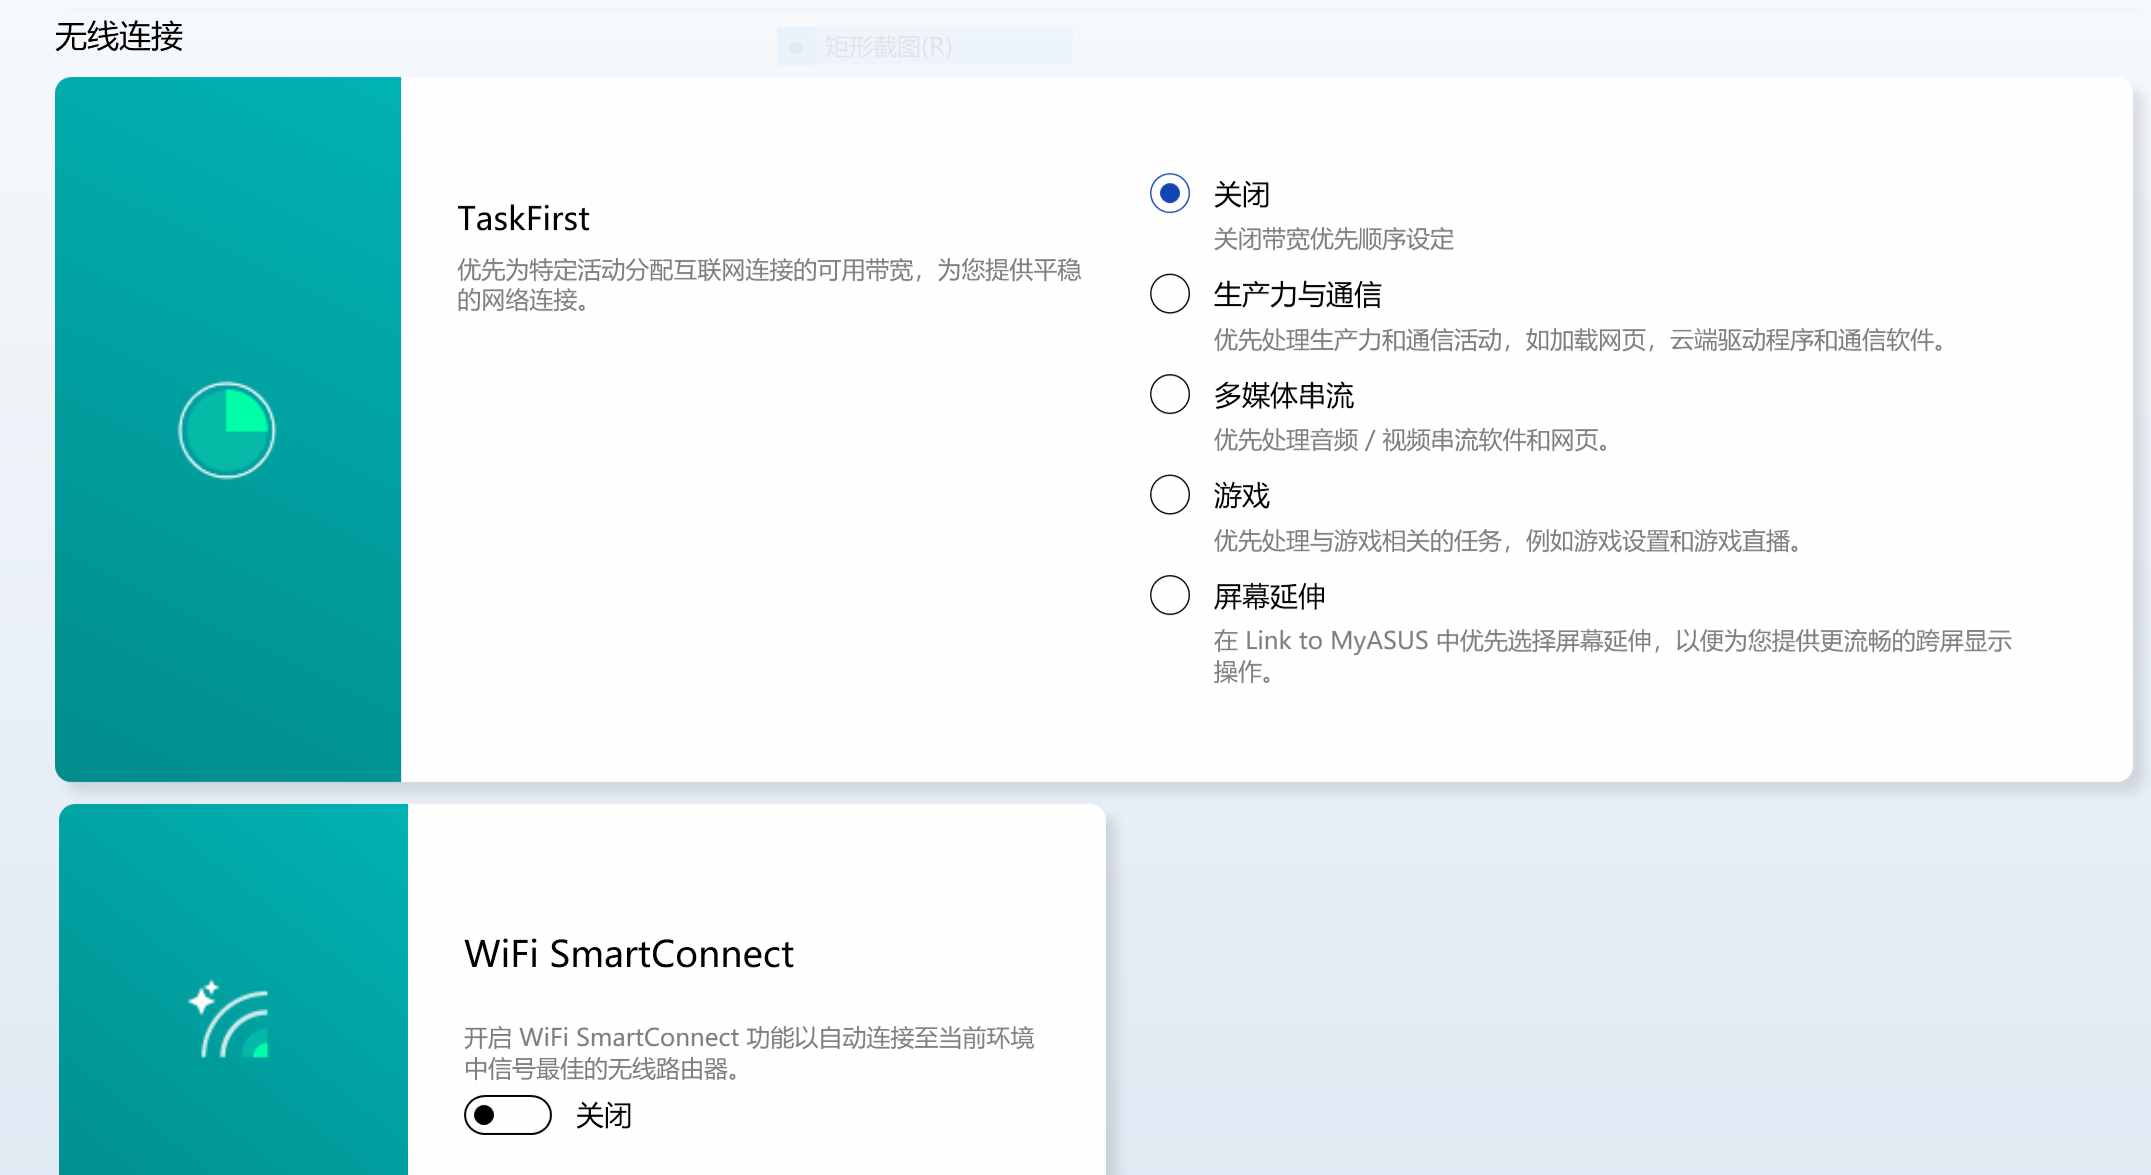Click the TaskFirst pie-chart clock icon
The height and width of the screenshot is (1175, 2151).
pyautogui.click(x=227, y=430)
